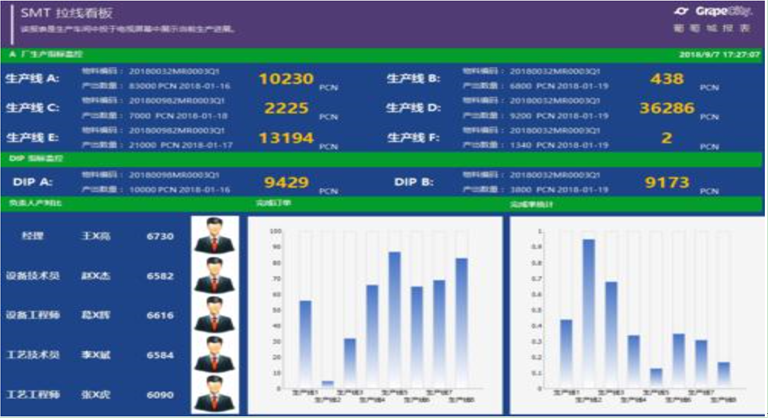Click the 'A 厂生产指标监控' section header
The width and height of the screenshot is (768, 418).
[x=46, y=54]
